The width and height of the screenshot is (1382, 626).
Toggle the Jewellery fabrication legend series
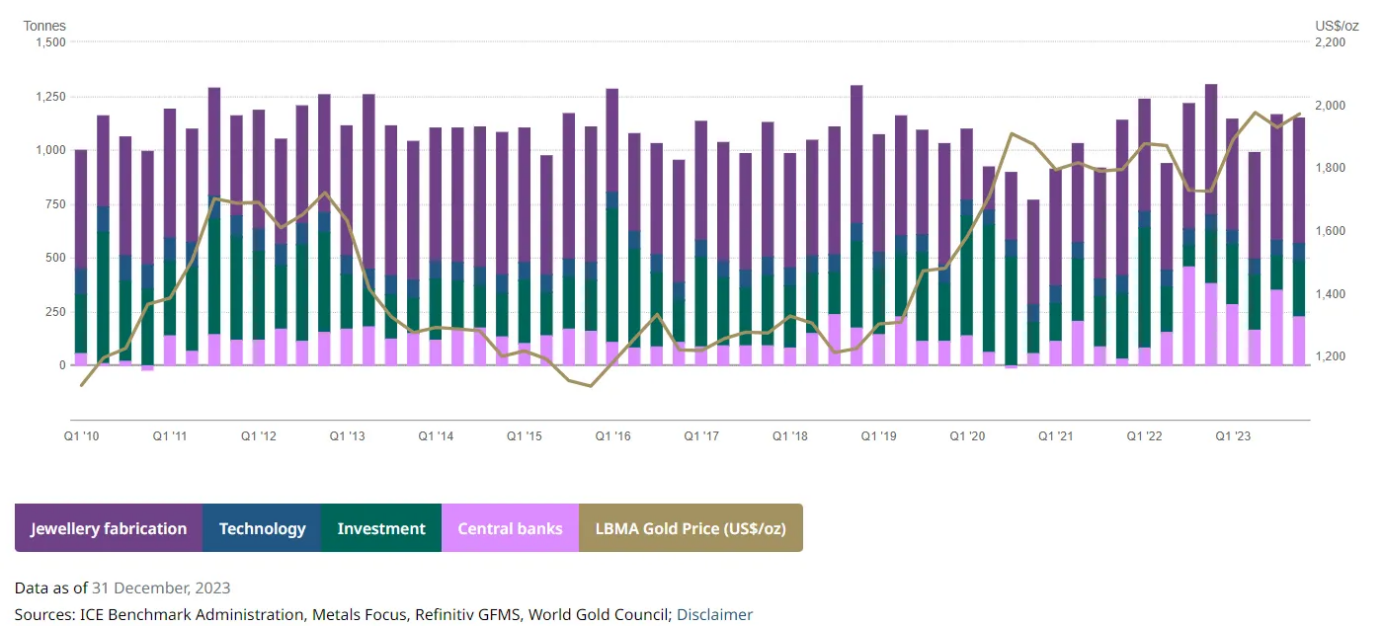click(108, 528)
